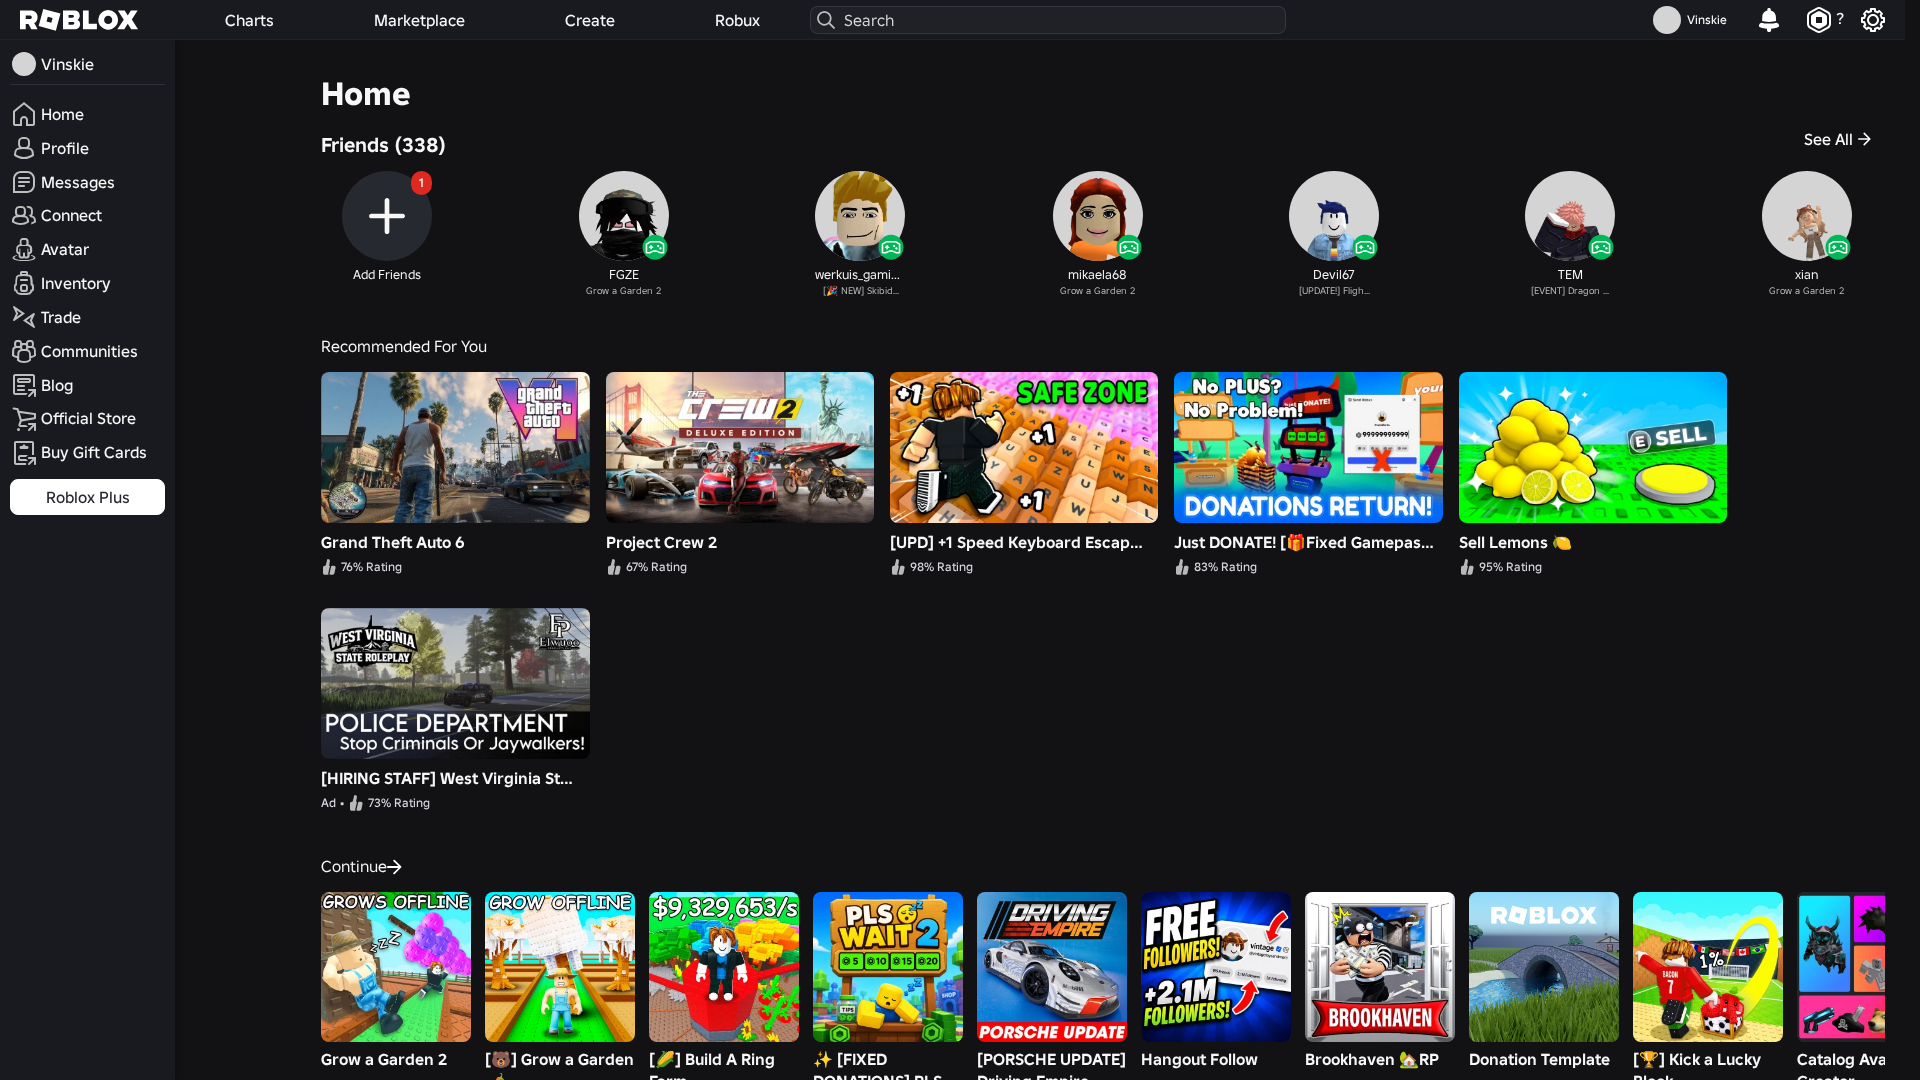Open the Robux tab
This screenshot has width=1920, height=1080.
[x=737, y=20]
